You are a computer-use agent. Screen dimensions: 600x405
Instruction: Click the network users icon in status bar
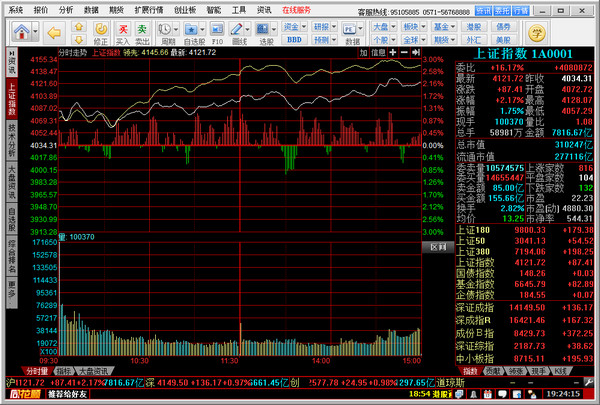(x=532, y=394)
